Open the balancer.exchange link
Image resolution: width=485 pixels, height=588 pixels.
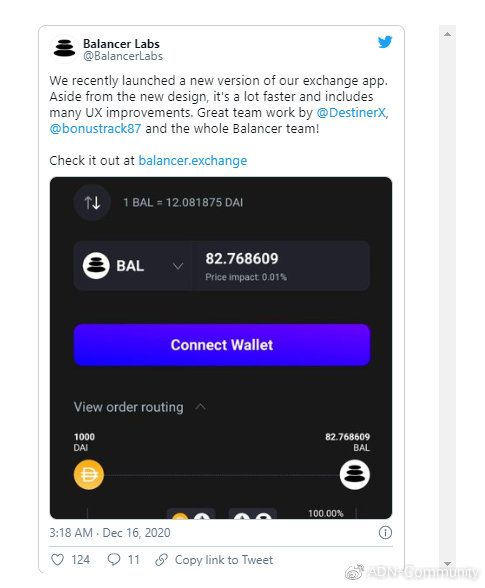point(193,160)
